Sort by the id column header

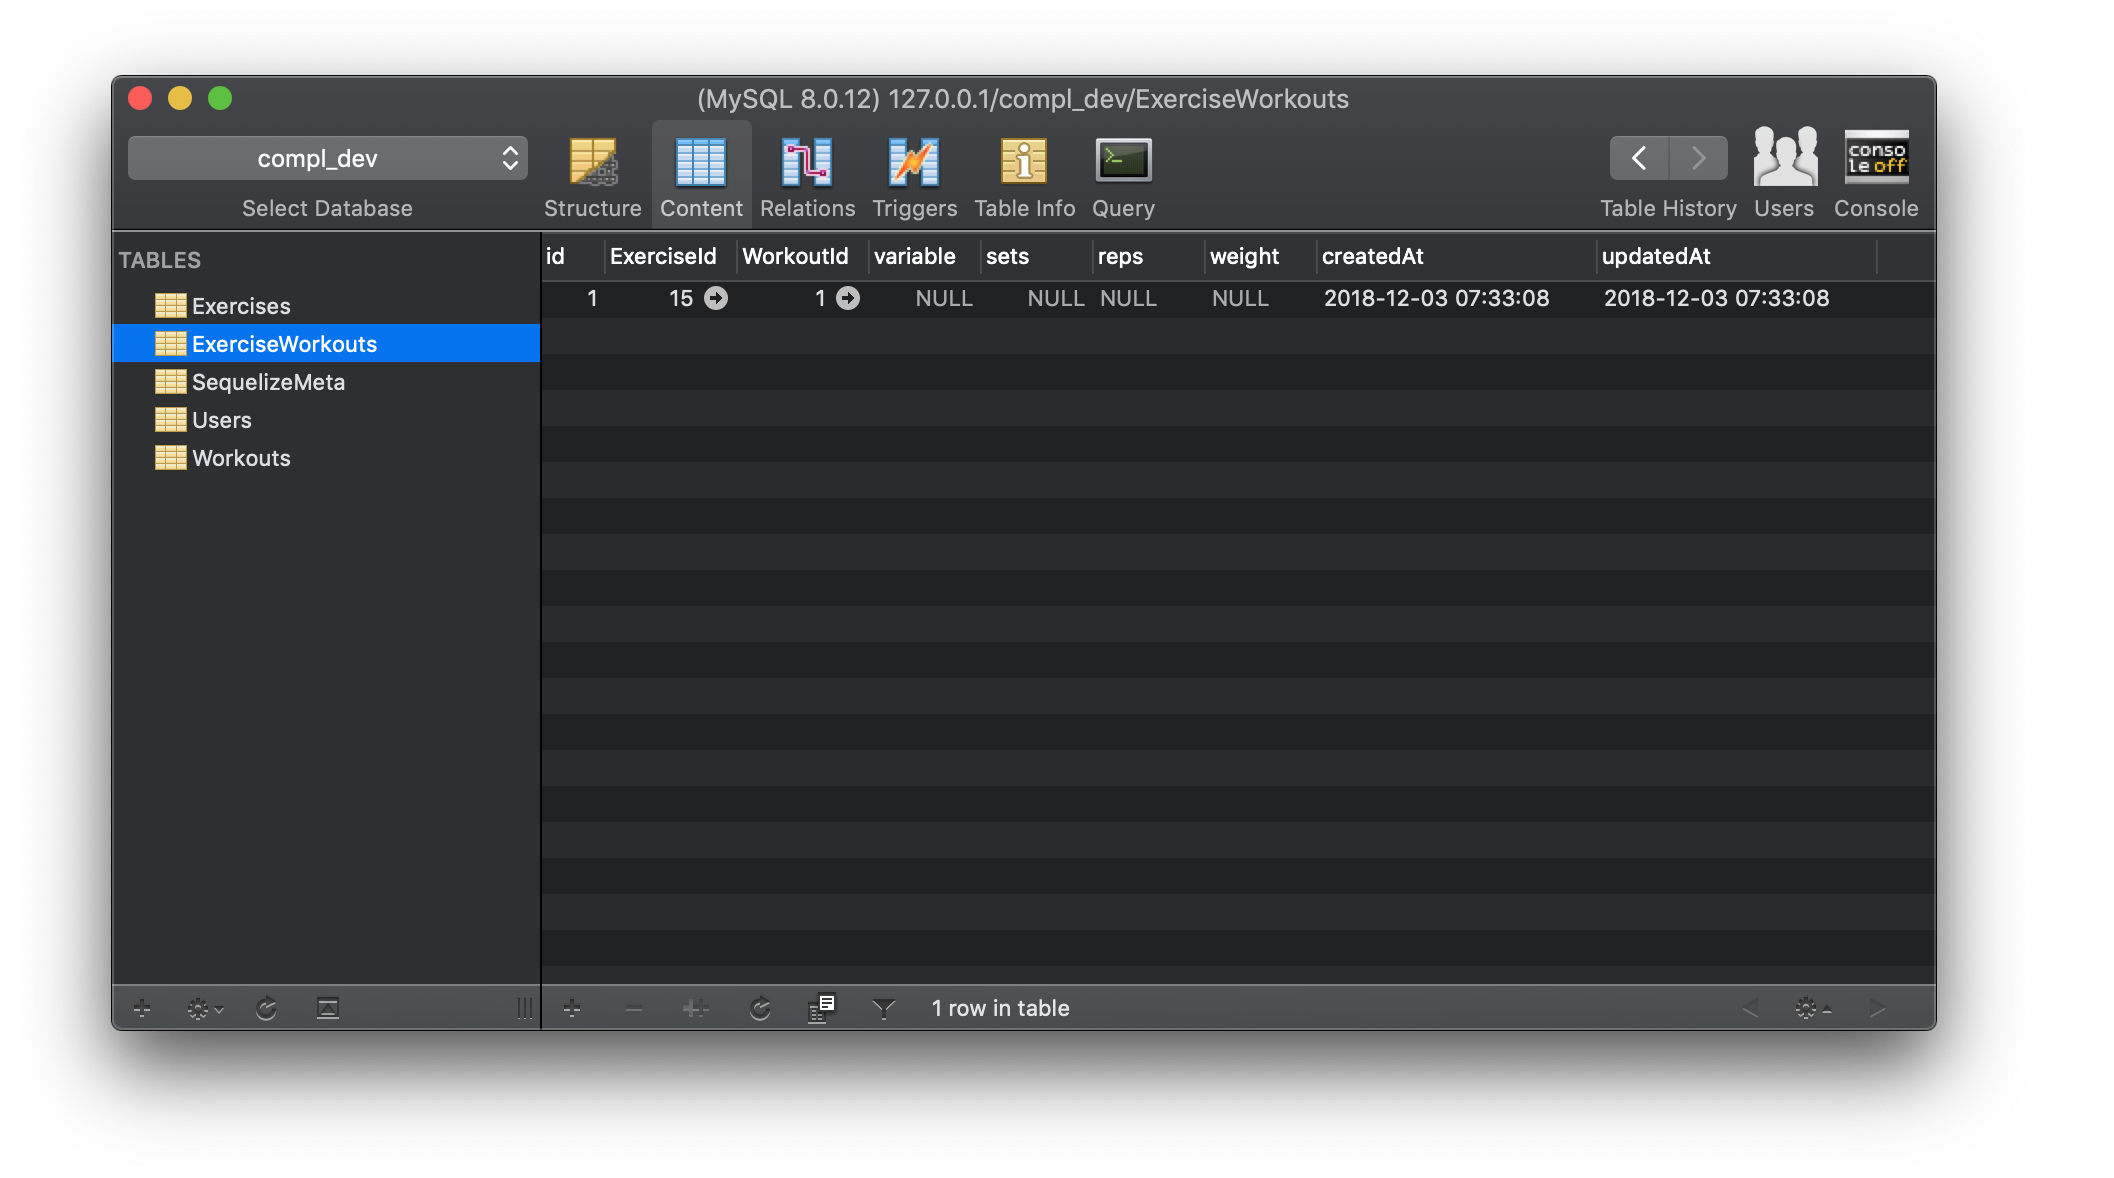coord(573,257)
